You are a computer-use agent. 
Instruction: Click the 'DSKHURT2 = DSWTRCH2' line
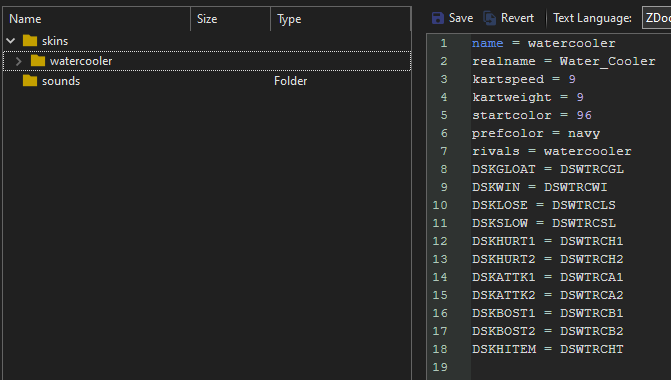(x=548, y=259)
